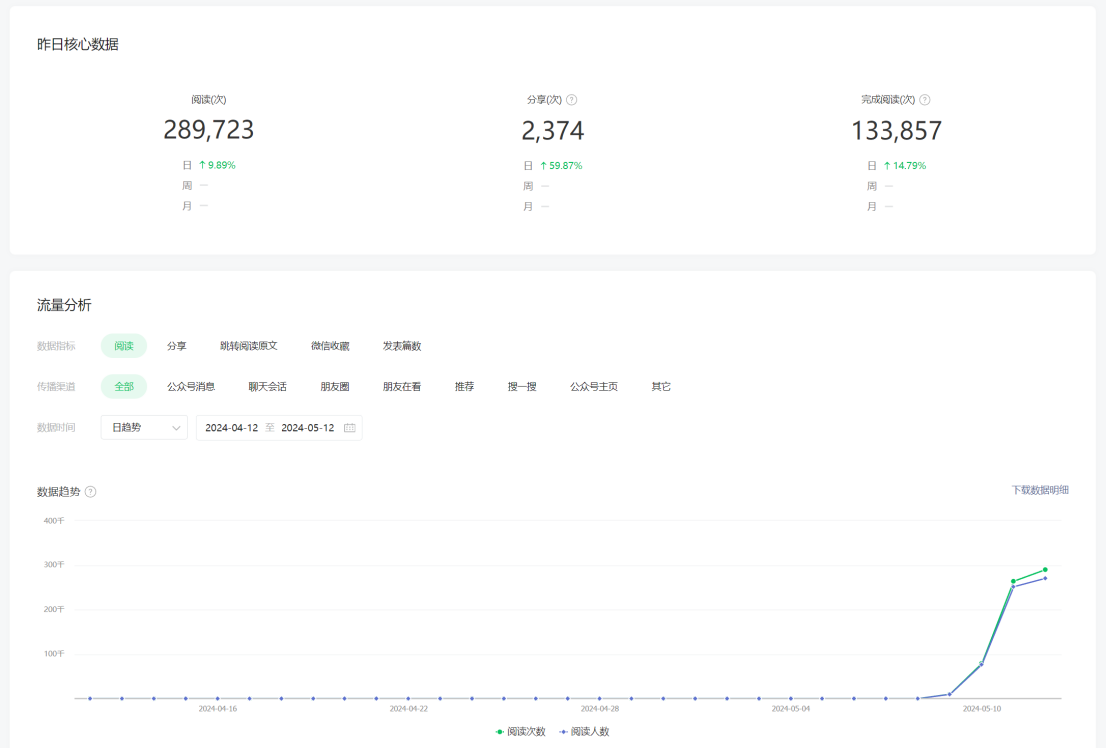Select 搜一搜 channel filter

[x=522, y=386]
